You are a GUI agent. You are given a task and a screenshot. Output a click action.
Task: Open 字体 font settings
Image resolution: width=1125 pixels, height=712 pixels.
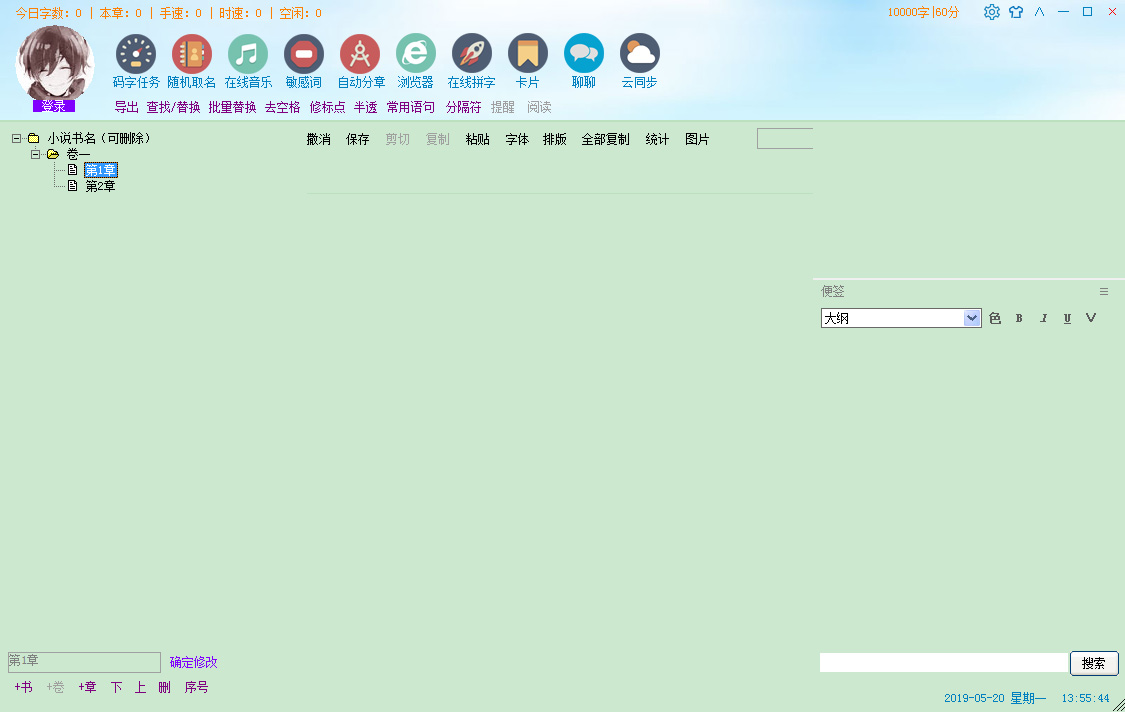pos(517,139)
